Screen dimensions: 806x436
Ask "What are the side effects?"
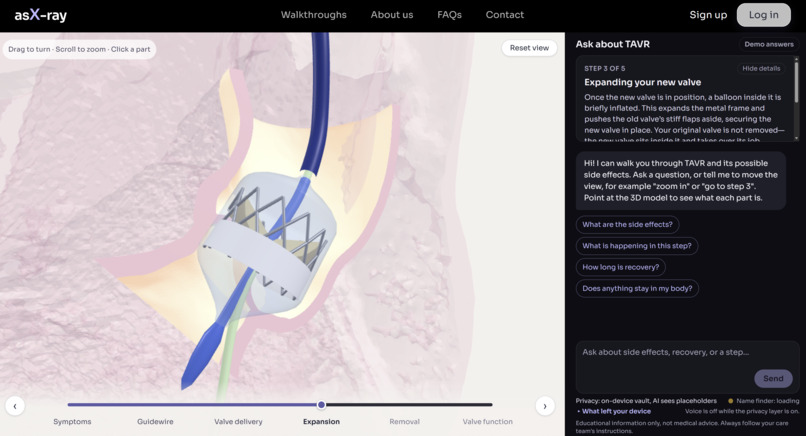click(x=627, y=225)
